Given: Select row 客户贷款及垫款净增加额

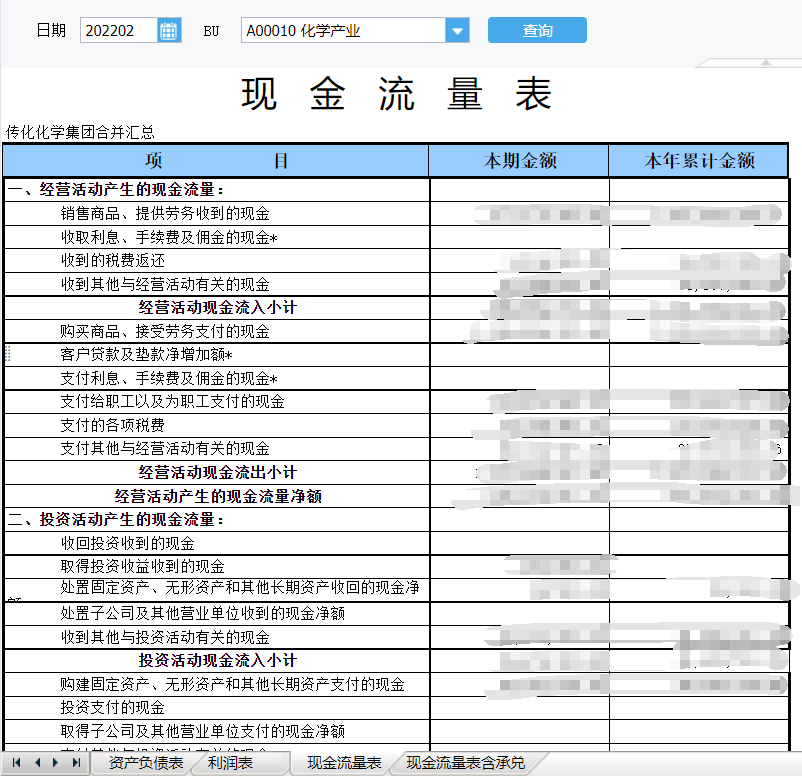Looking at the screenshot, I should 396,354.
